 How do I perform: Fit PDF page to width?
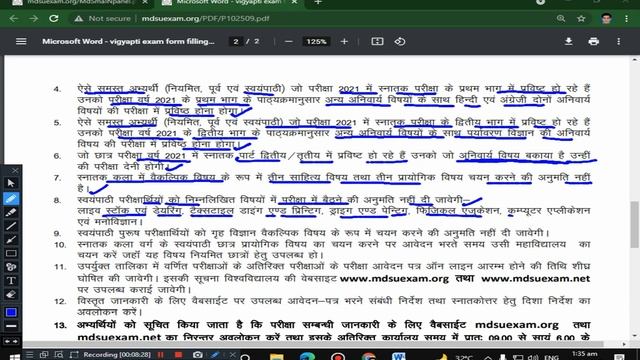(377, 42)
